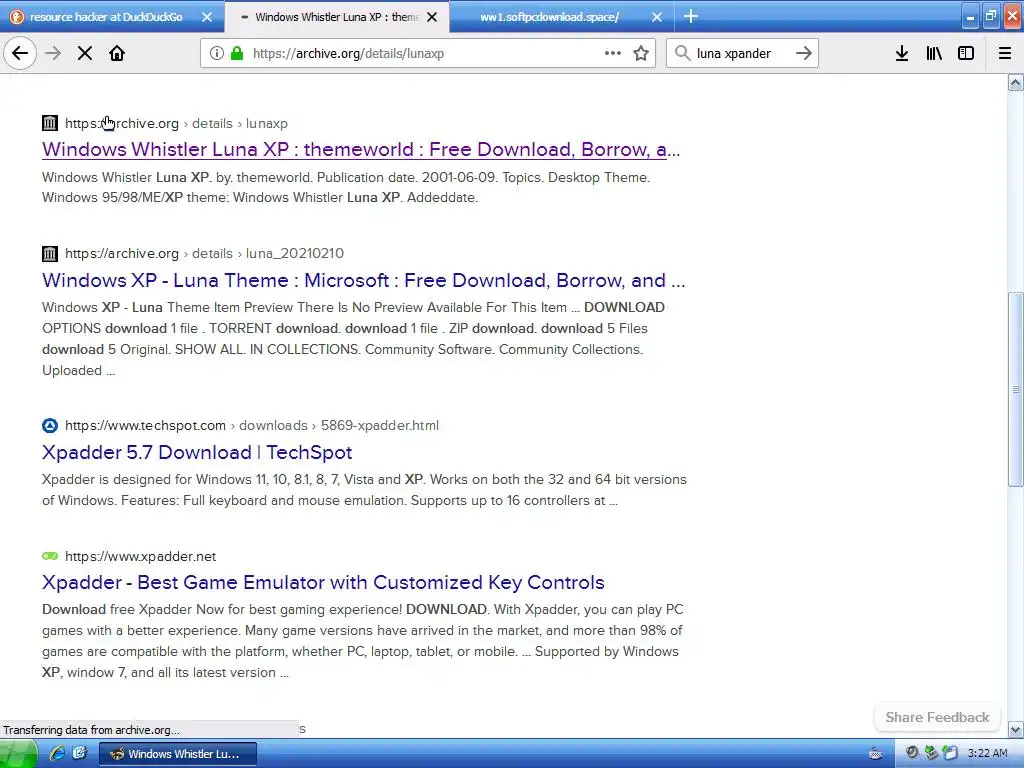The height and width of the screenshot is (768, 1024).
Task: Switch to ww1.softpcdownload.space tab
Action: point(550,17)
